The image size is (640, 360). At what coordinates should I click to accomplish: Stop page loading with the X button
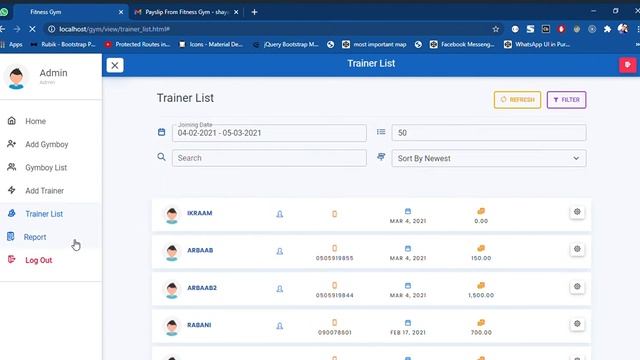pos(32,29)
